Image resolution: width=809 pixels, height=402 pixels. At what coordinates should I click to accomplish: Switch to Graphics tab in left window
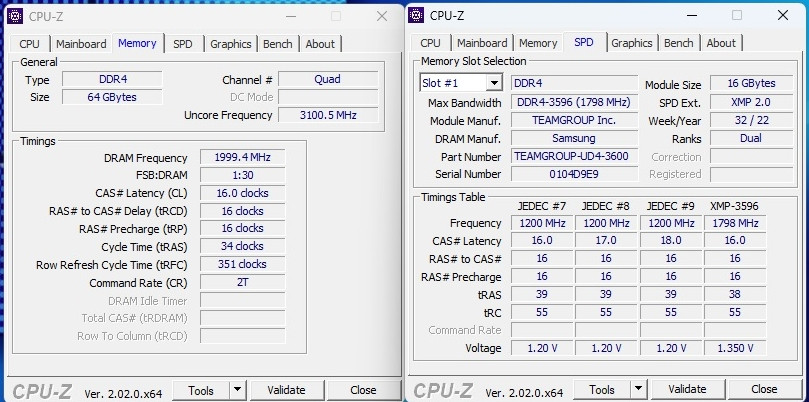point(231,44)
